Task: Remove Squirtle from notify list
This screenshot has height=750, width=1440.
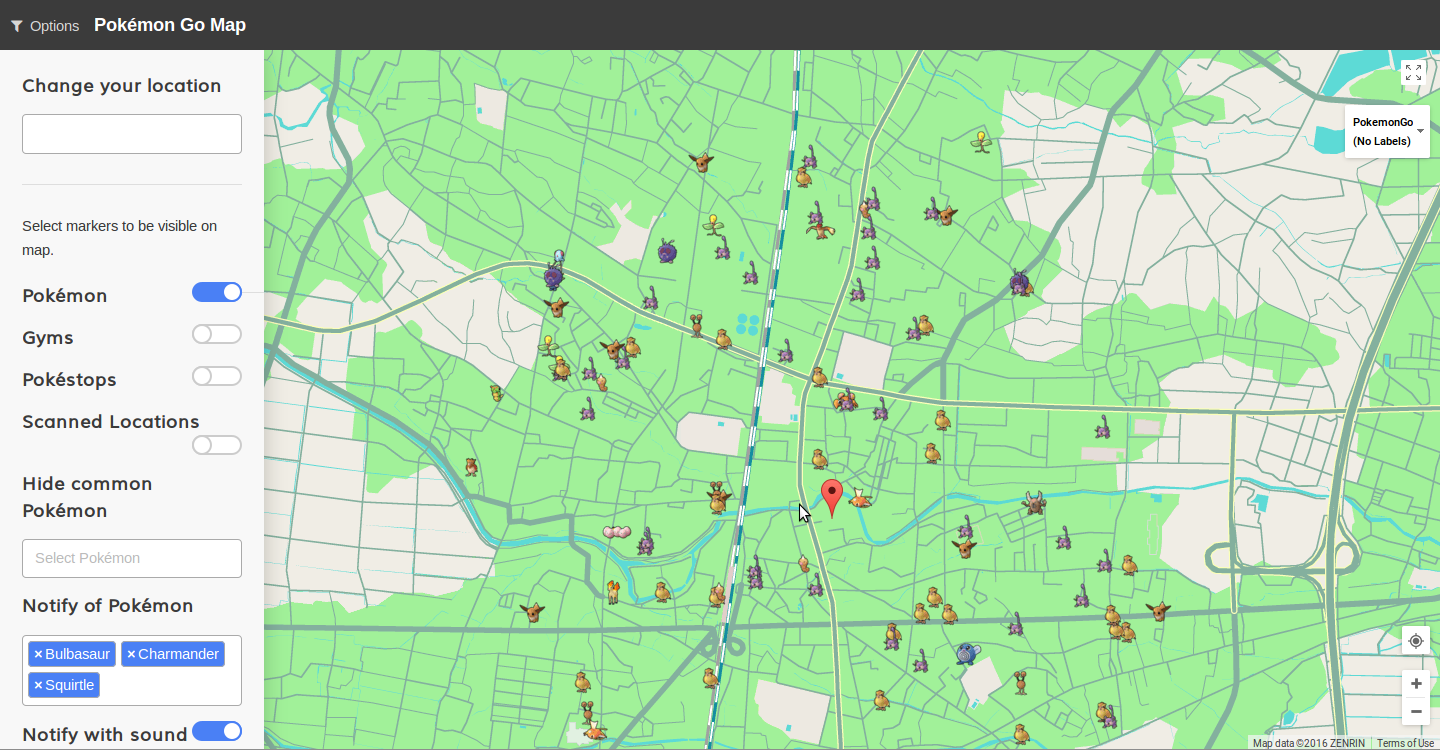Action: (38, 685)
